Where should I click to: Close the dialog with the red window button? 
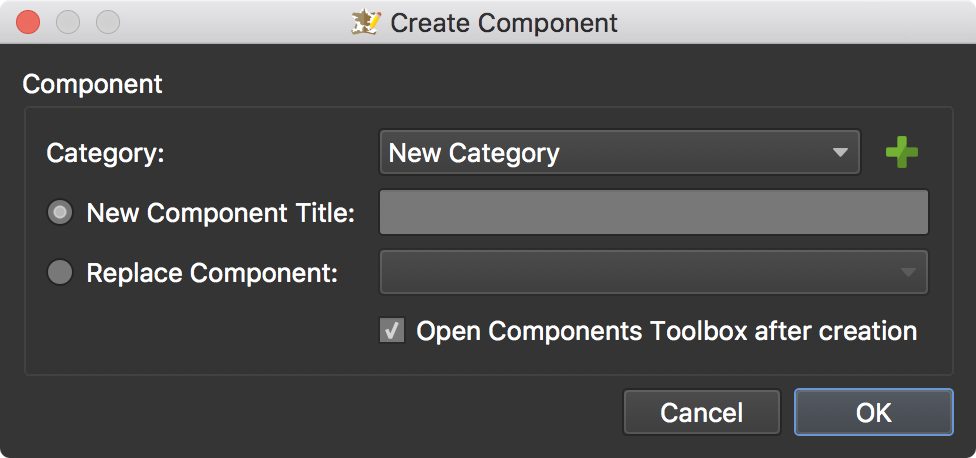pos(28,23)
